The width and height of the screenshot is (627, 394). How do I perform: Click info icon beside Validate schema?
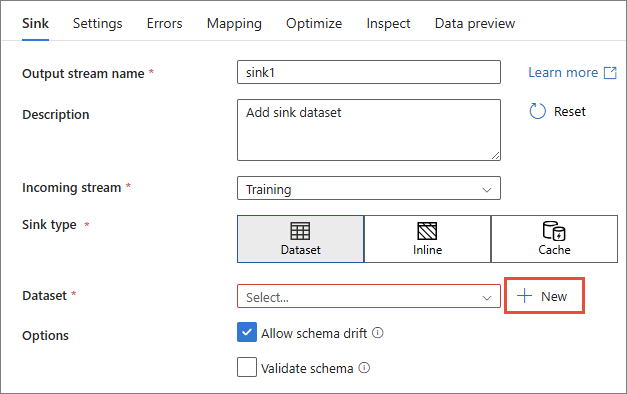(x=364, y=368)
